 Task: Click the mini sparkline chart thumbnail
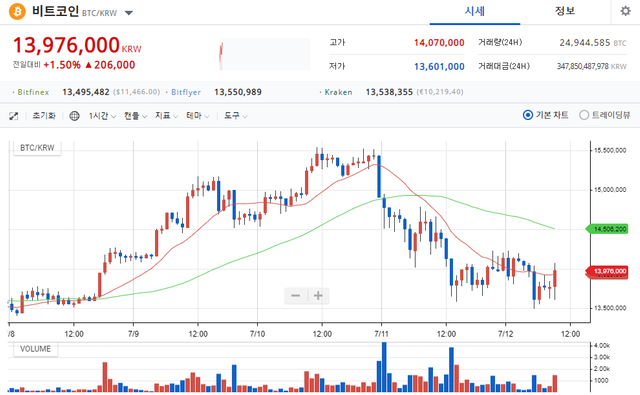(x=264, y=54)
